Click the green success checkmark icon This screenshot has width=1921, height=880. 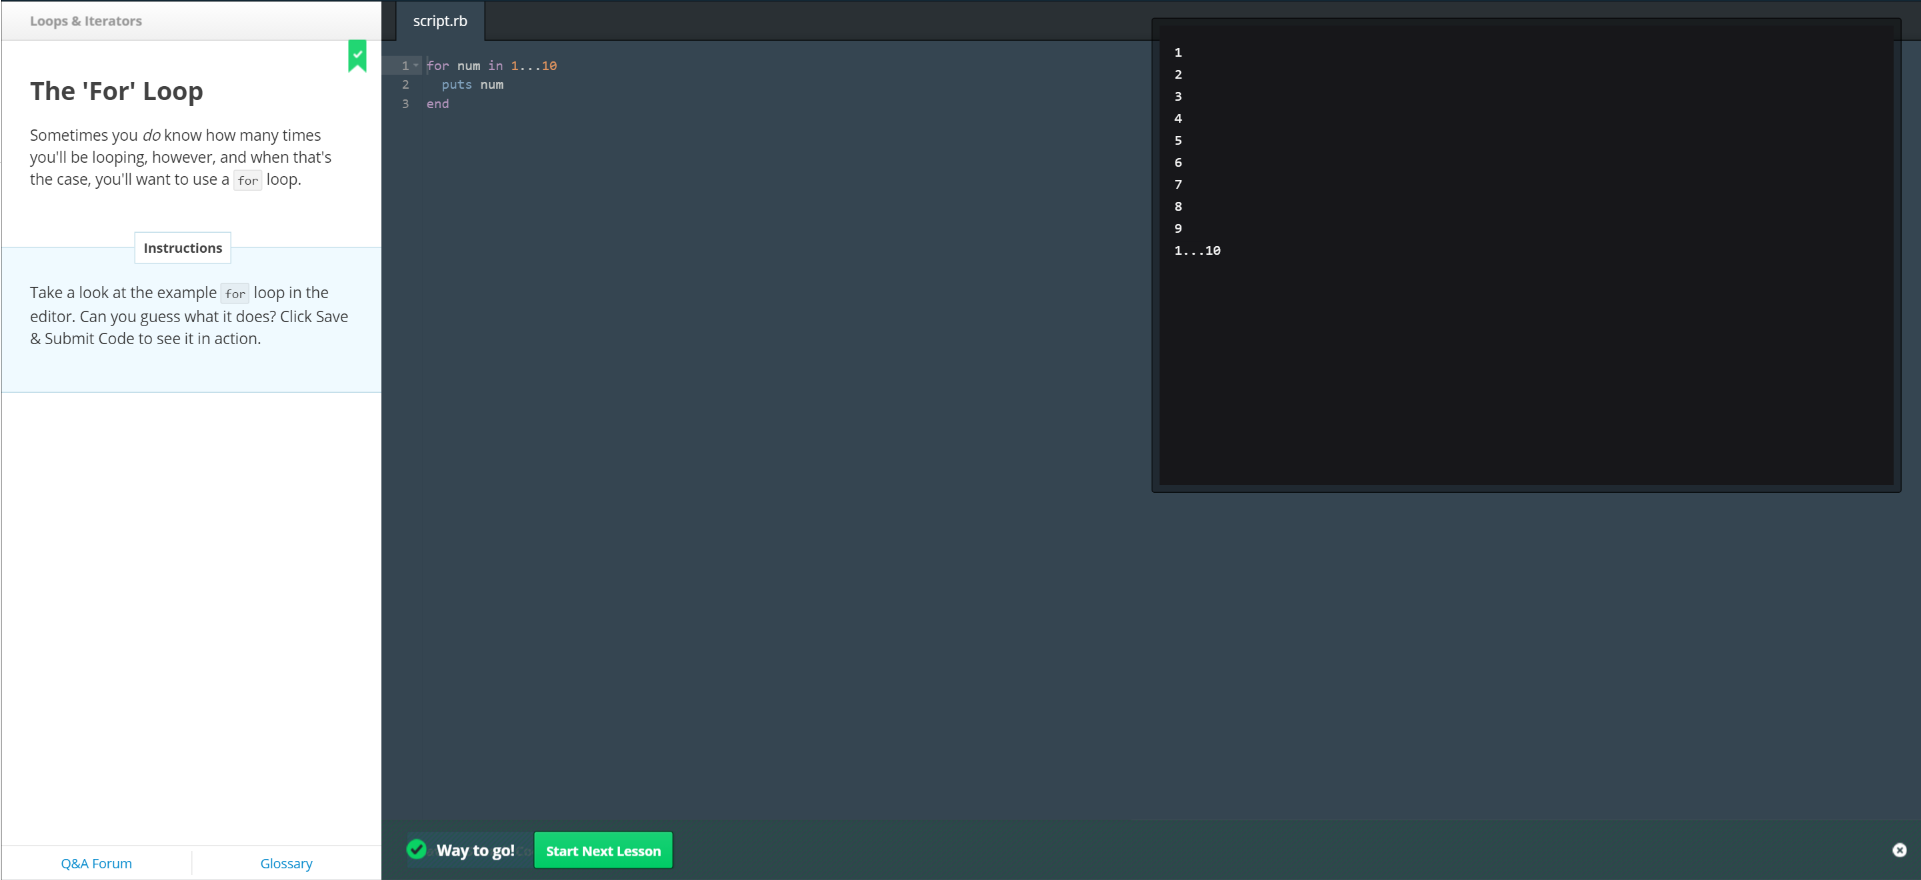point(417,850)
